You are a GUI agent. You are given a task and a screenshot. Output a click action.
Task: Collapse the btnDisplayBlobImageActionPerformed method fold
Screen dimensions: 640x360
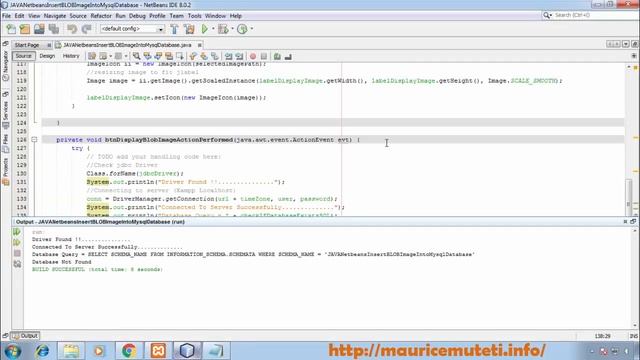tap(34, 140)
